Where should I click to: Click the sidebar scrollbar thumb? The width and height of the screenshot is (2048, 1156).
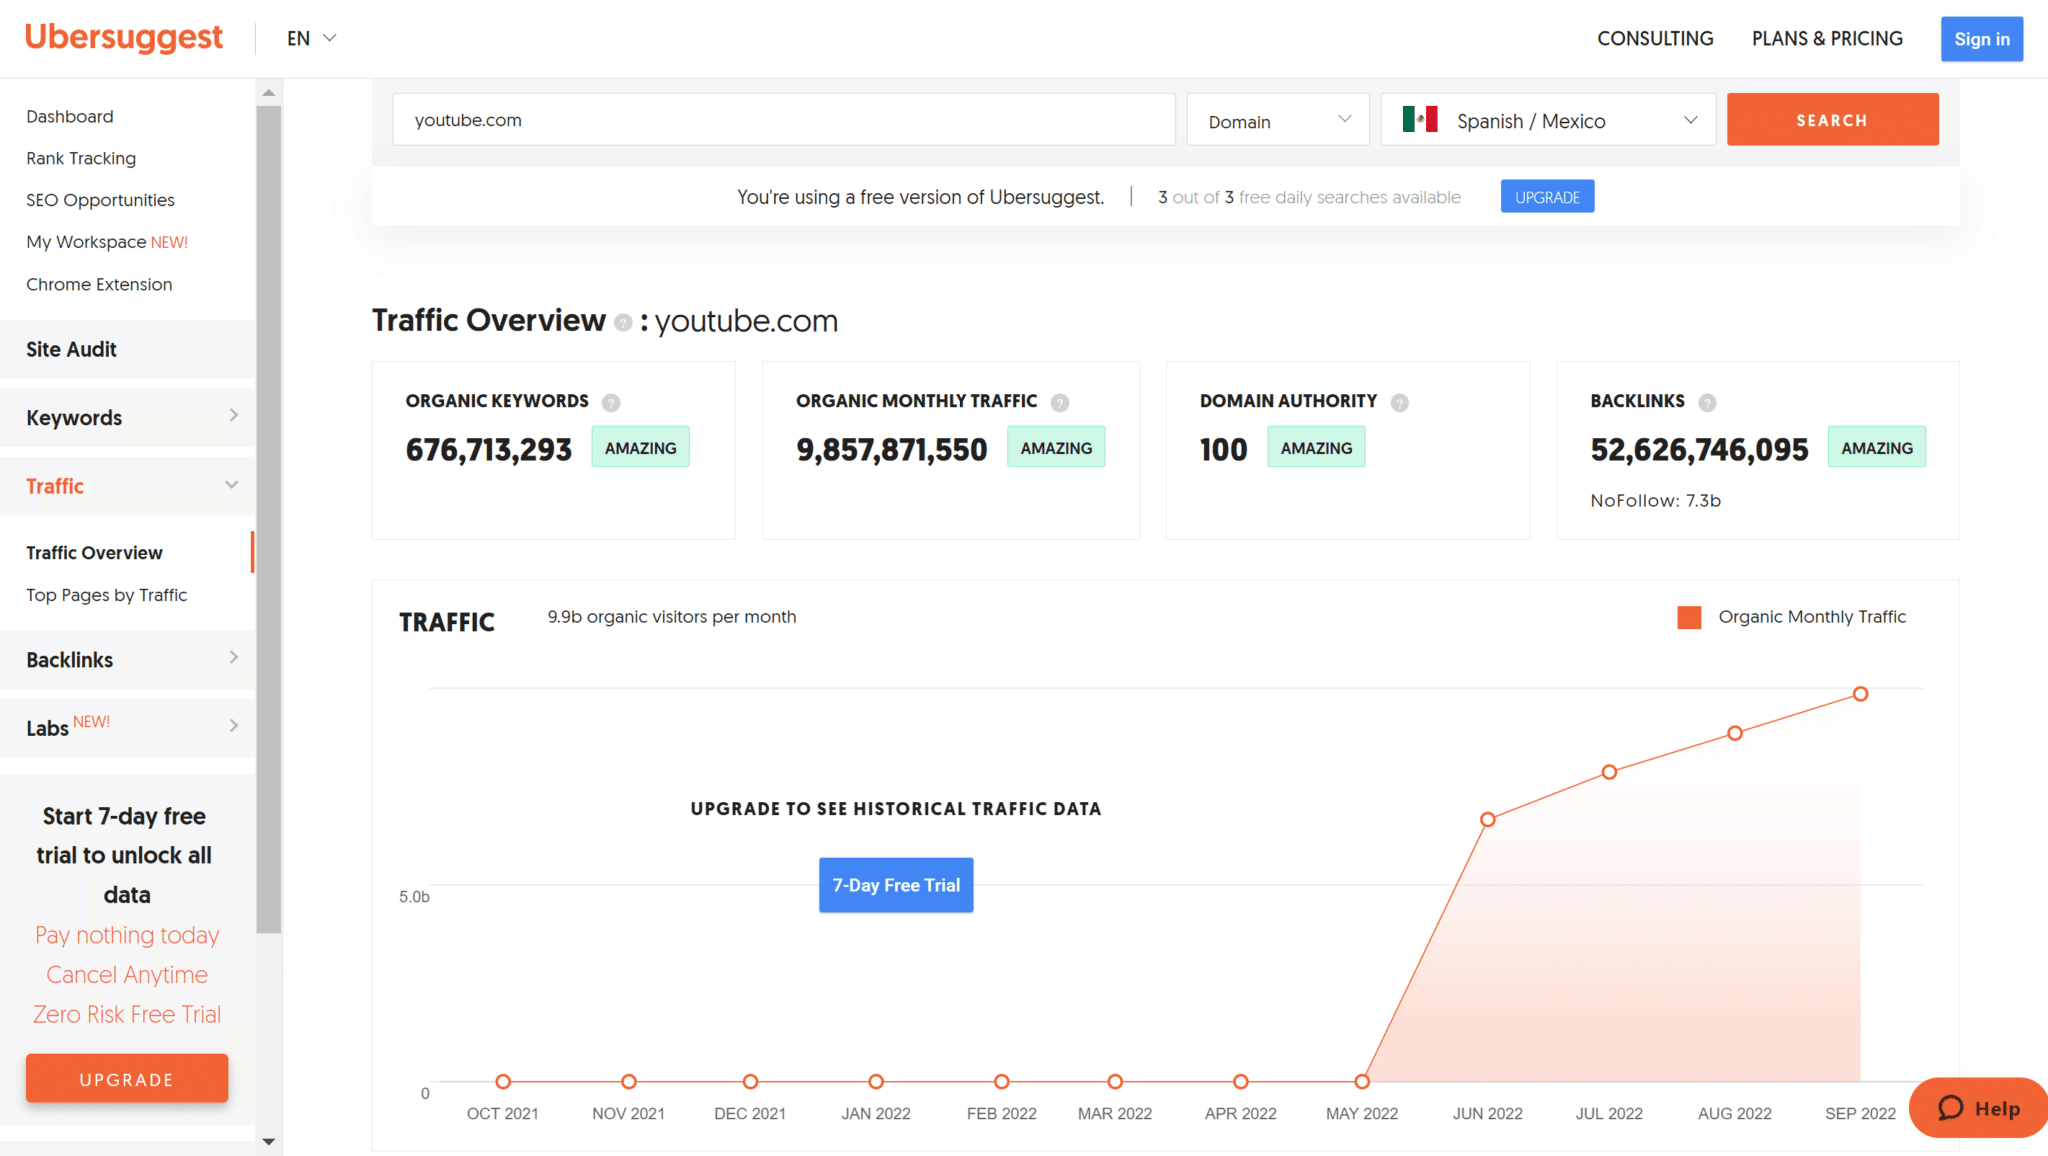268,520
